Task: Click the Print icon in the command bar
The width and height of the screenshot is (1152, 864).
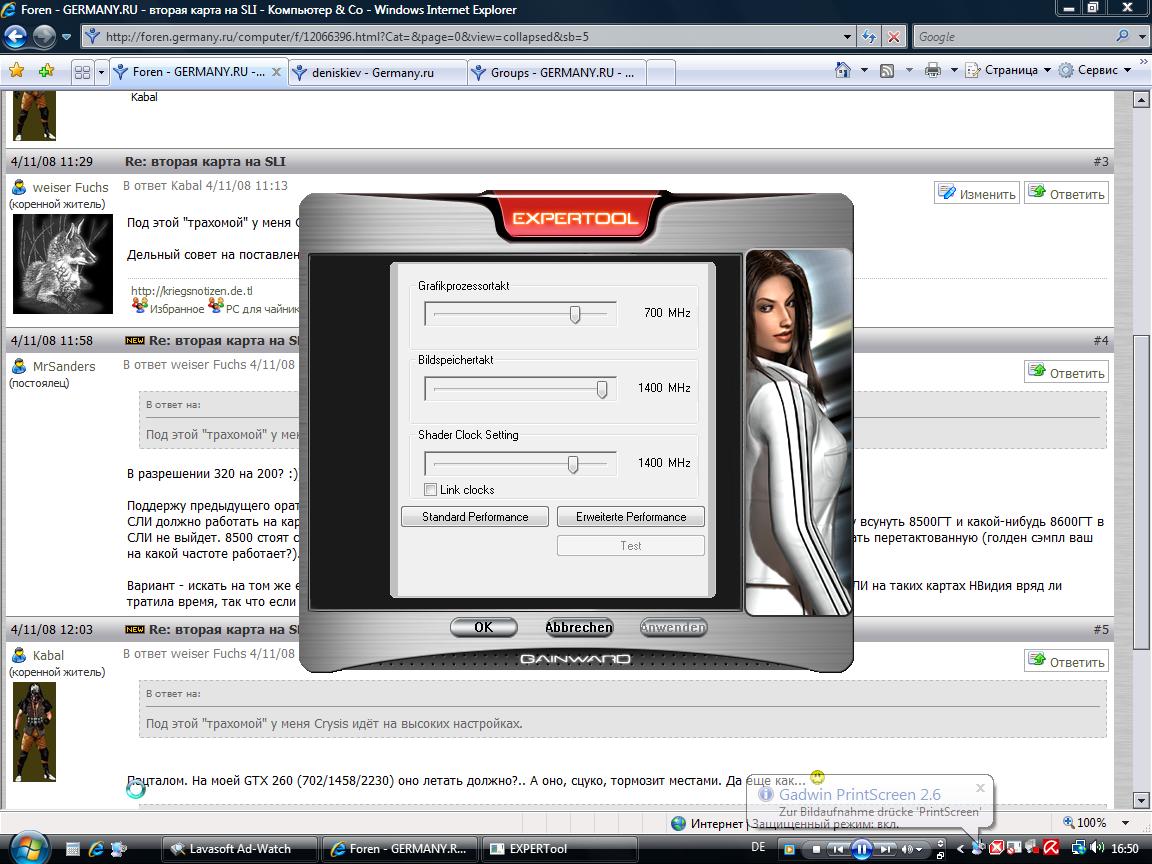Action: (932, 71)
